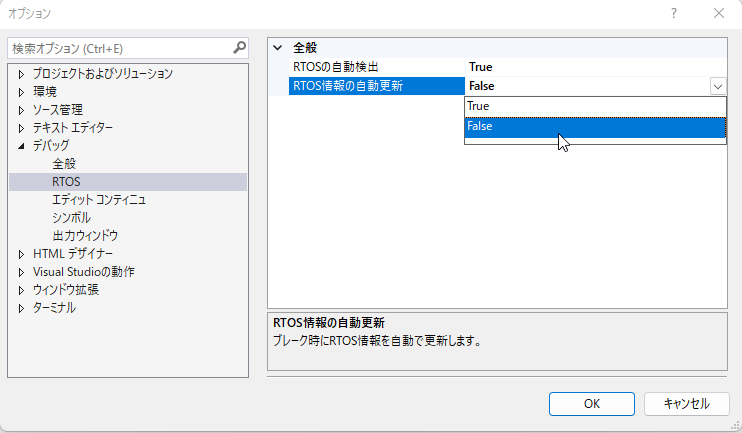The image size is (742, 433).
Task: Click OK to confirm options
Action: [x=591, y=403]
